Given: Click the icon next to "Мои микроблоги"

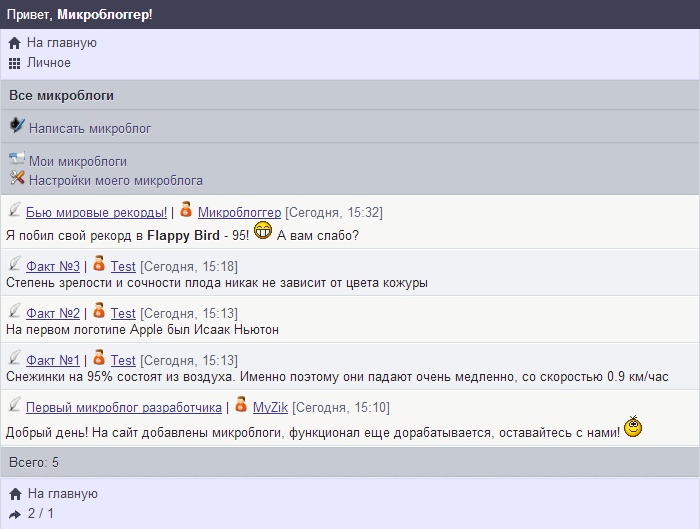Looking at the screenshot, I should 17,158.
